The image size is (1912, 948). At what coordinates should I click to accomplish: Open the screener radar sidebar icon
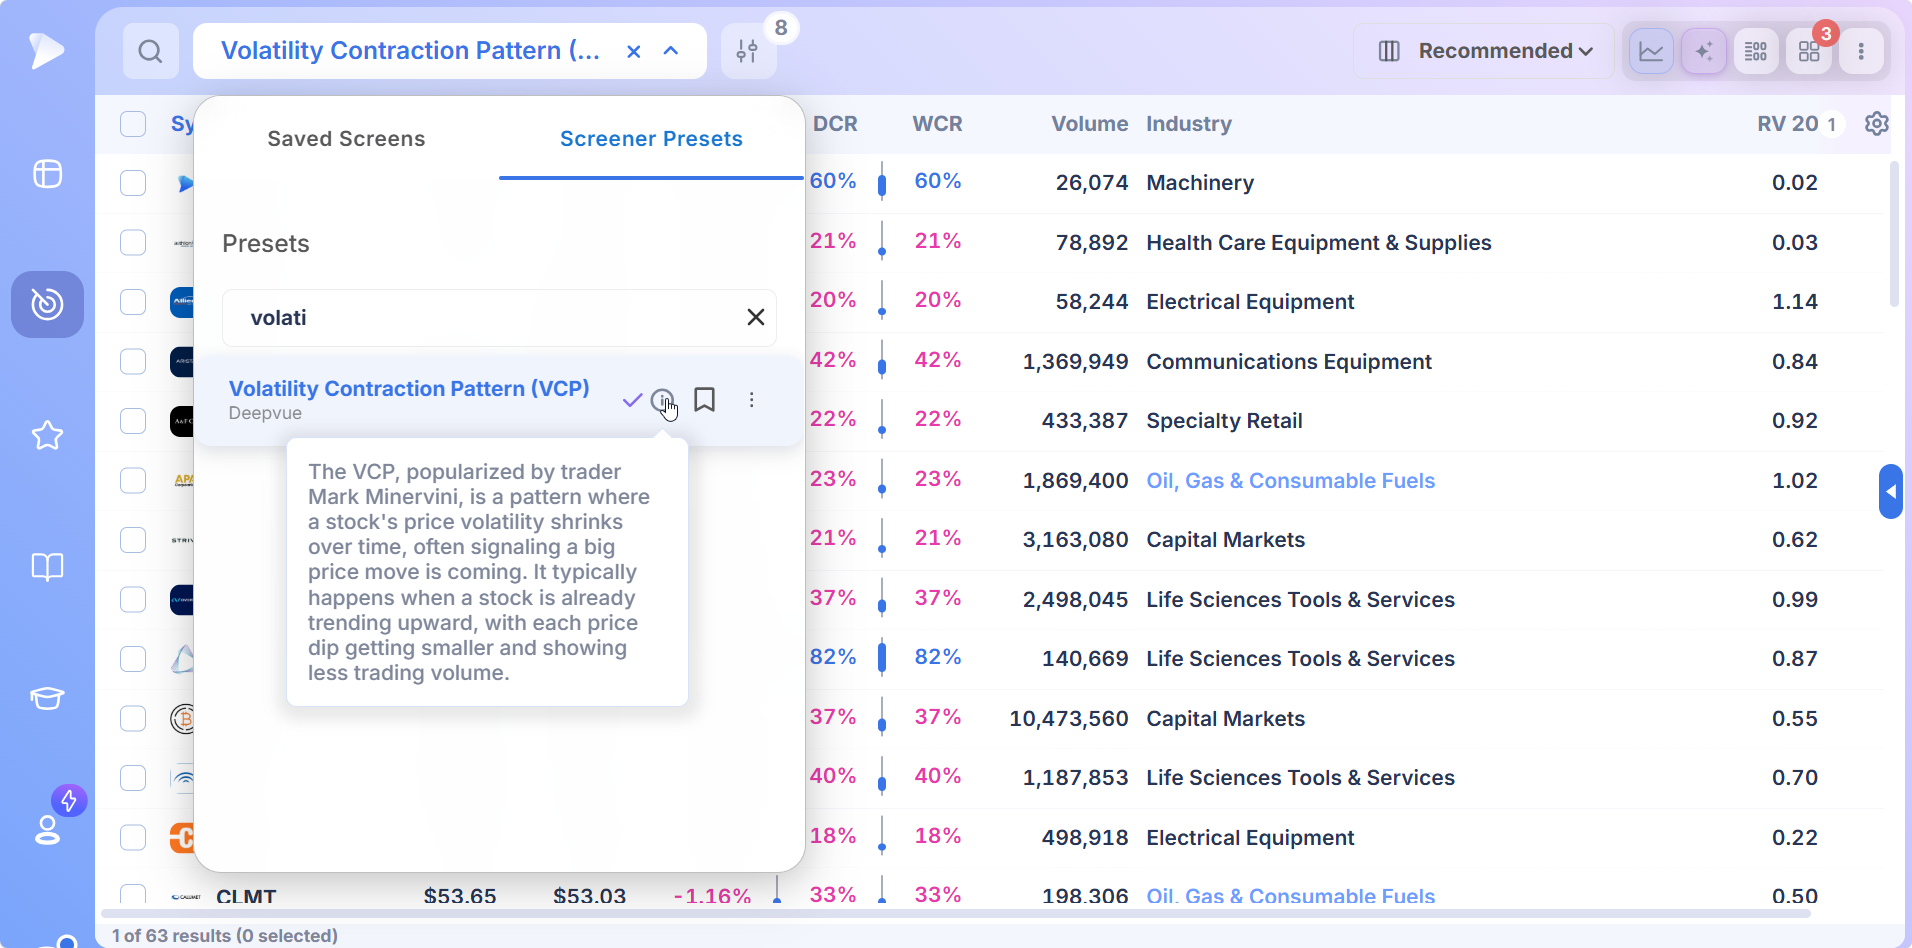coord(47,304)
